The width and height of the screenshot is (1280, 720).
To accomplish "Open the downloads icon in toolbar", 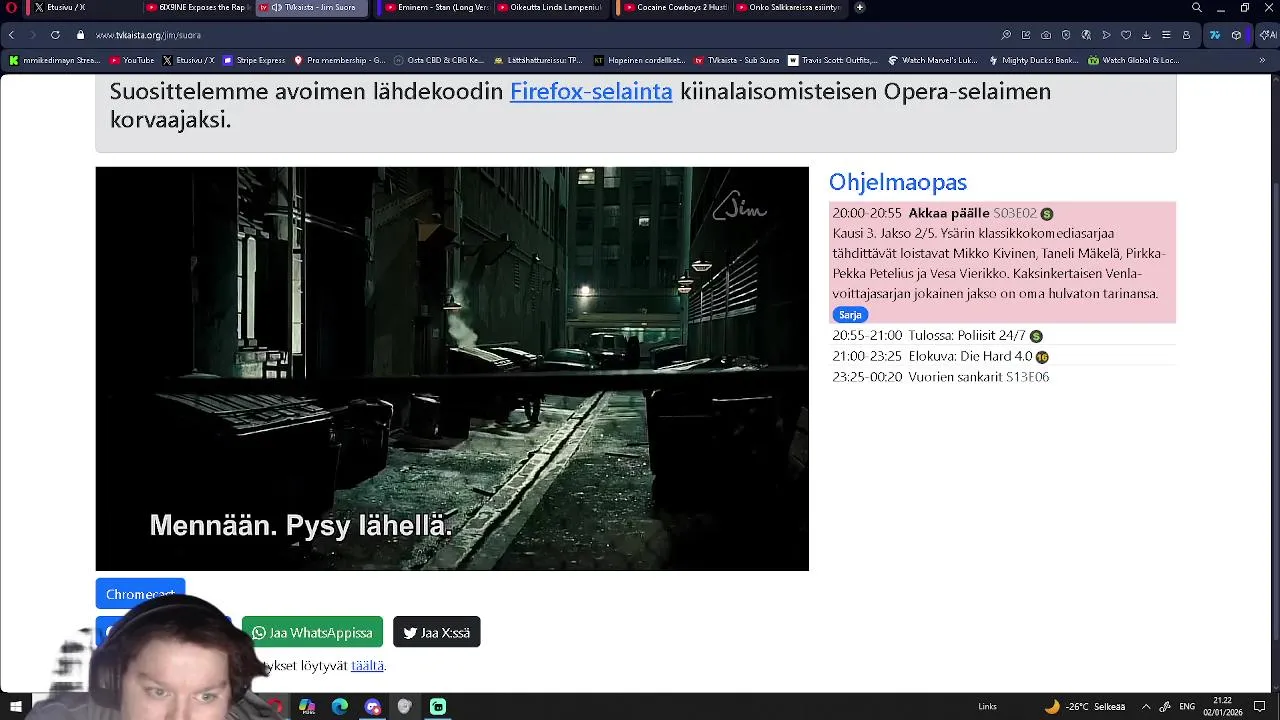I will pyautogui.click(x=1146, y=35).
